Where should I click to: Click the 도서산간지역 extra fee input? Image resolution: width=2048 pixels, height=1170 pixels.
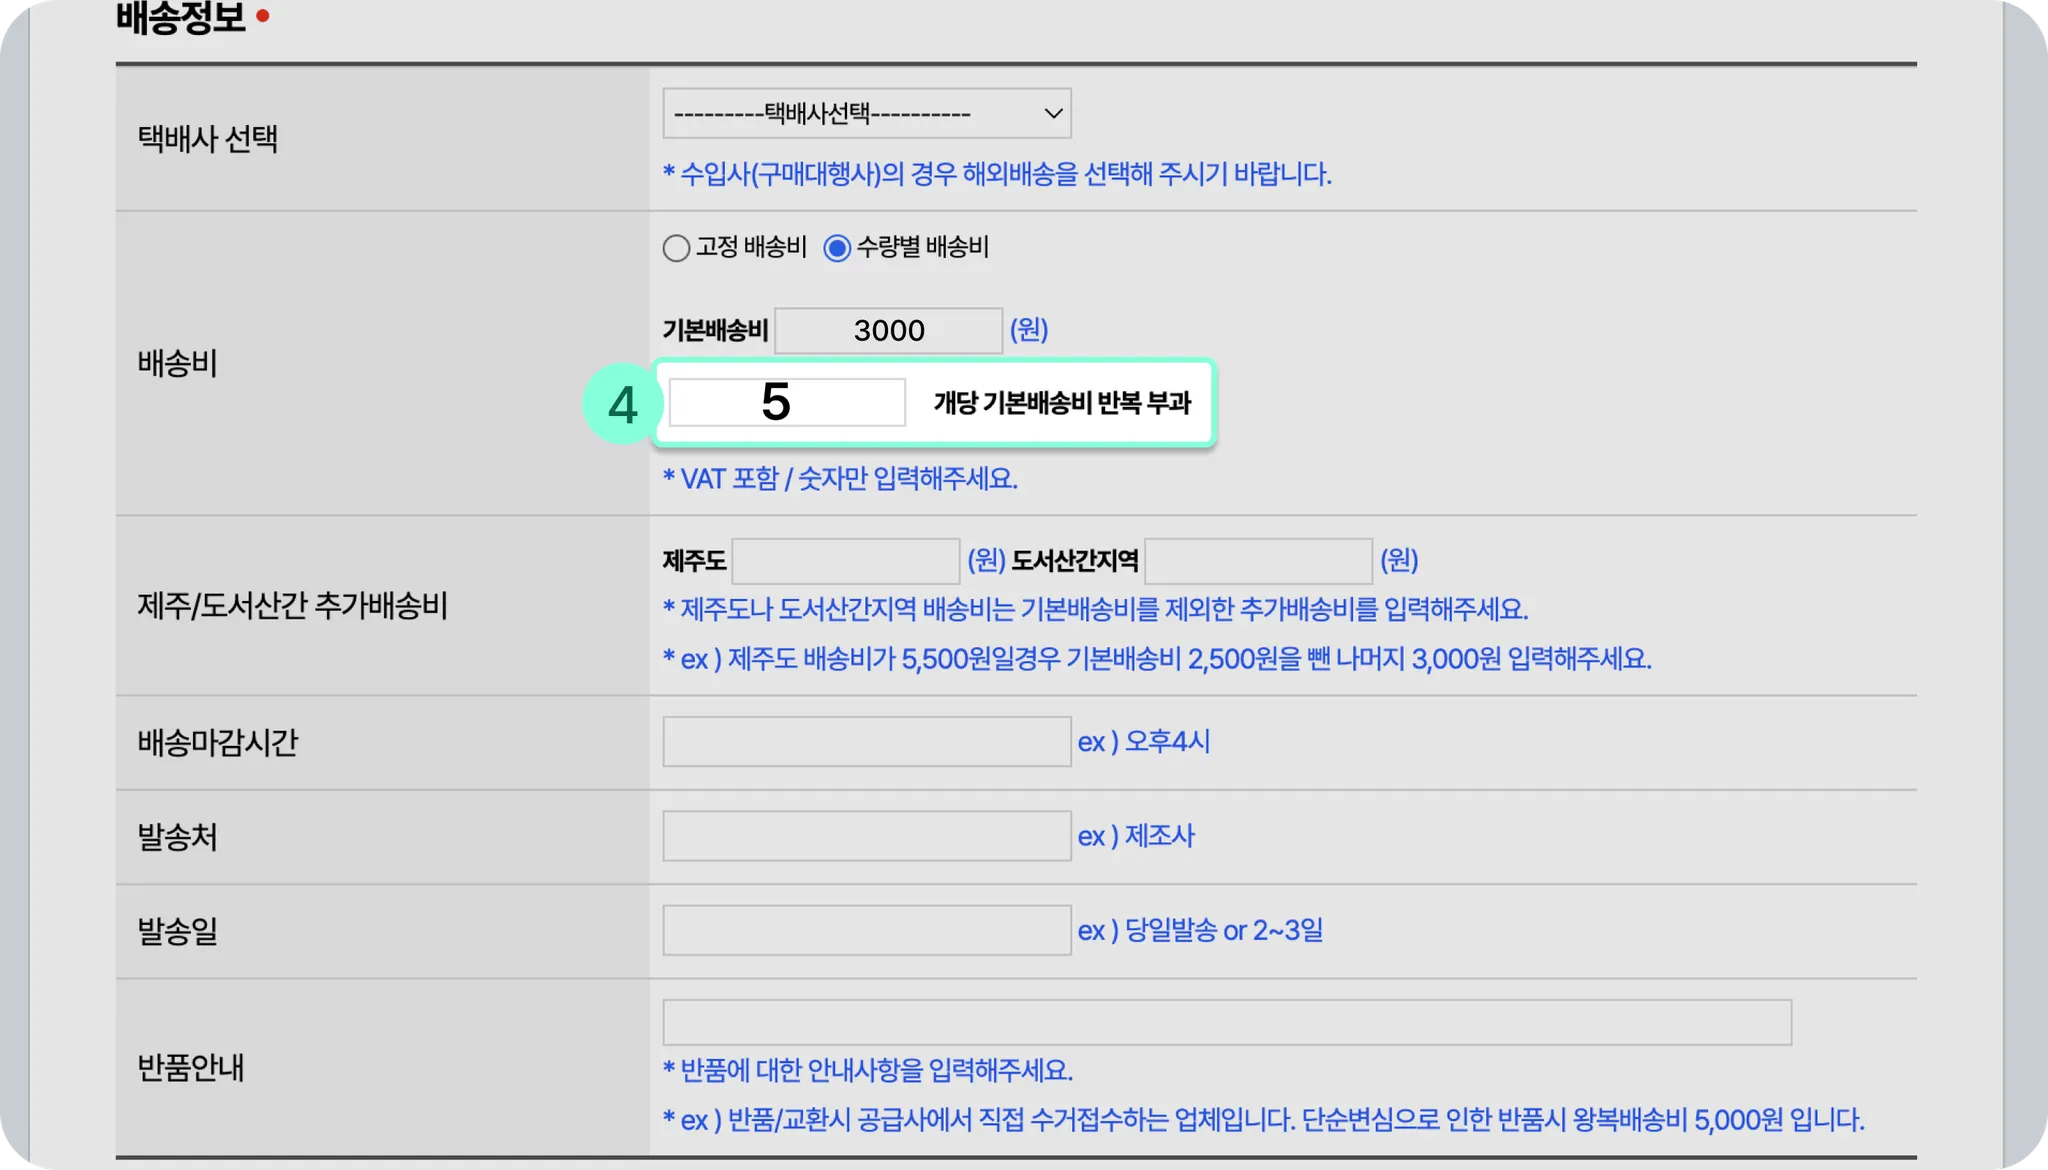click(x=1258, y=561)
